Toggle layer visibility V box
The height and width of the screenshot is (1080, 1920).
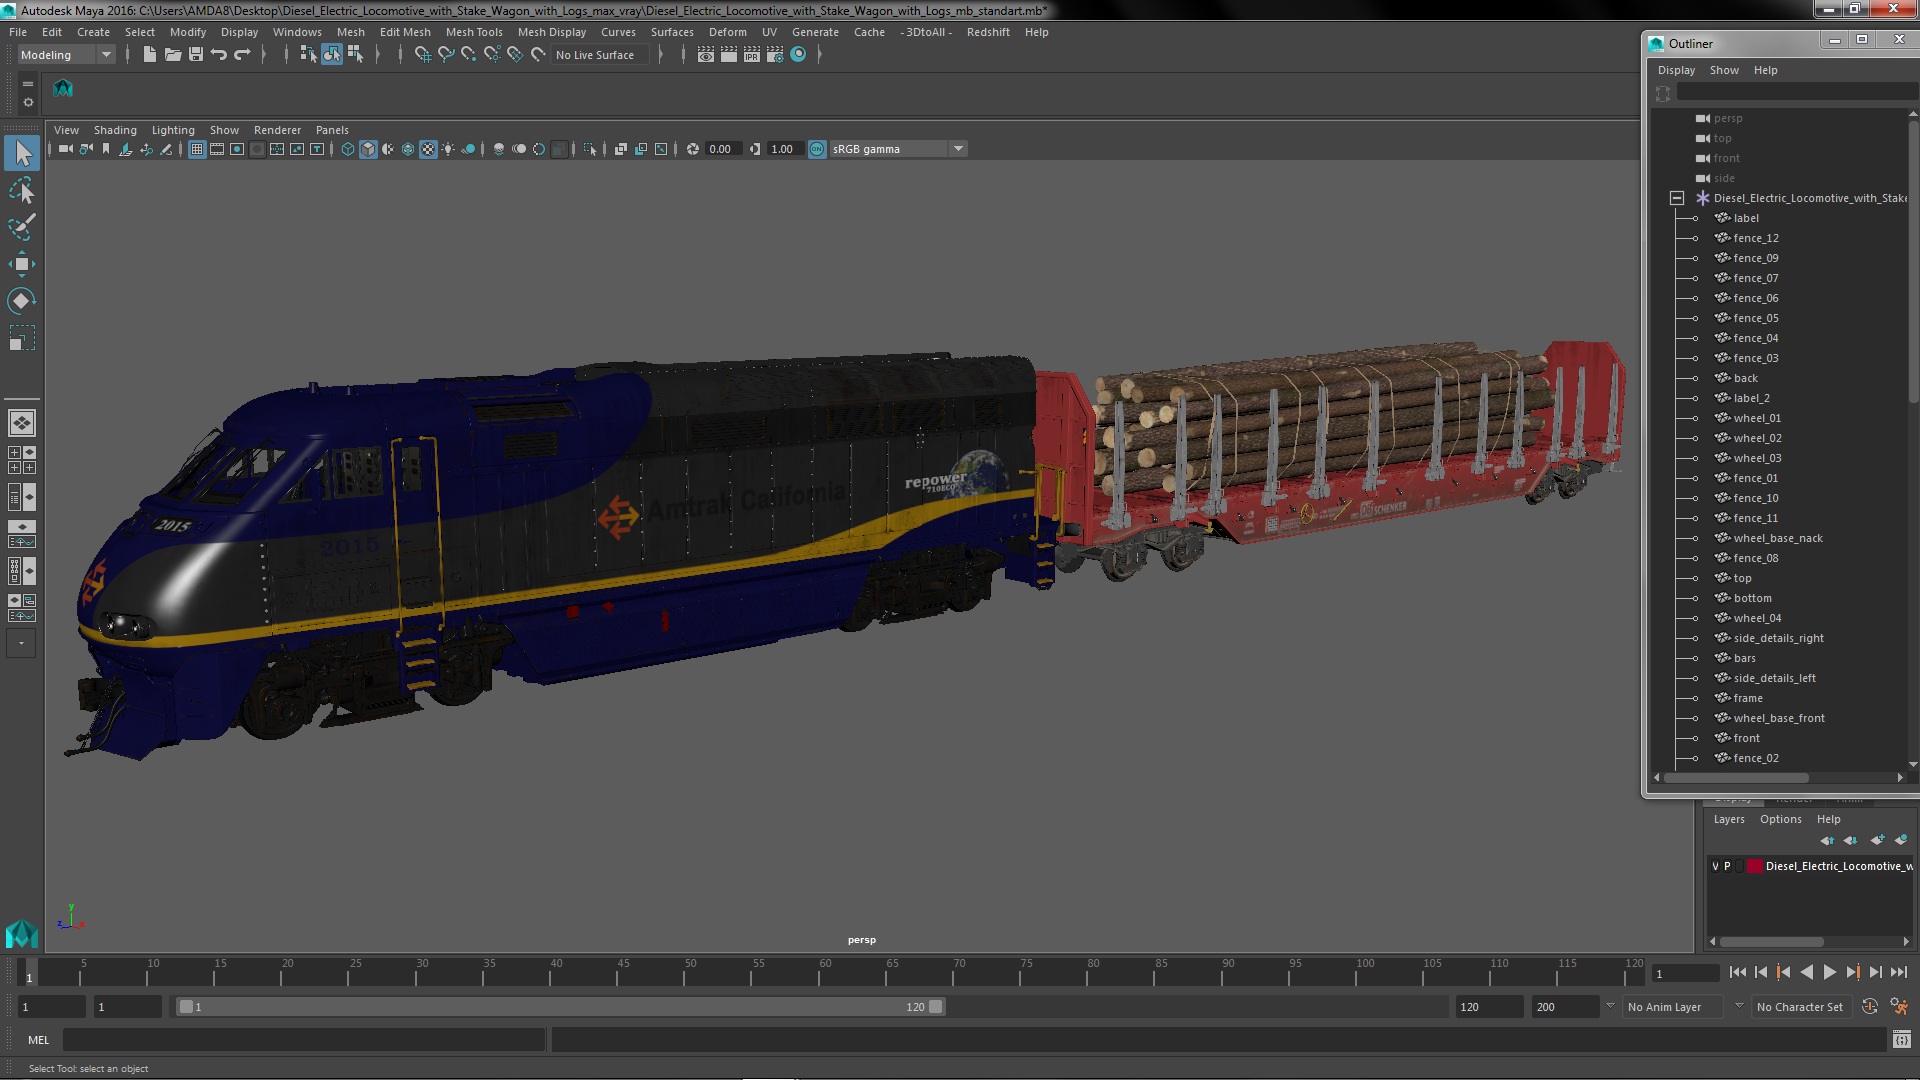pyautogui.click(x=1715, y=866)
